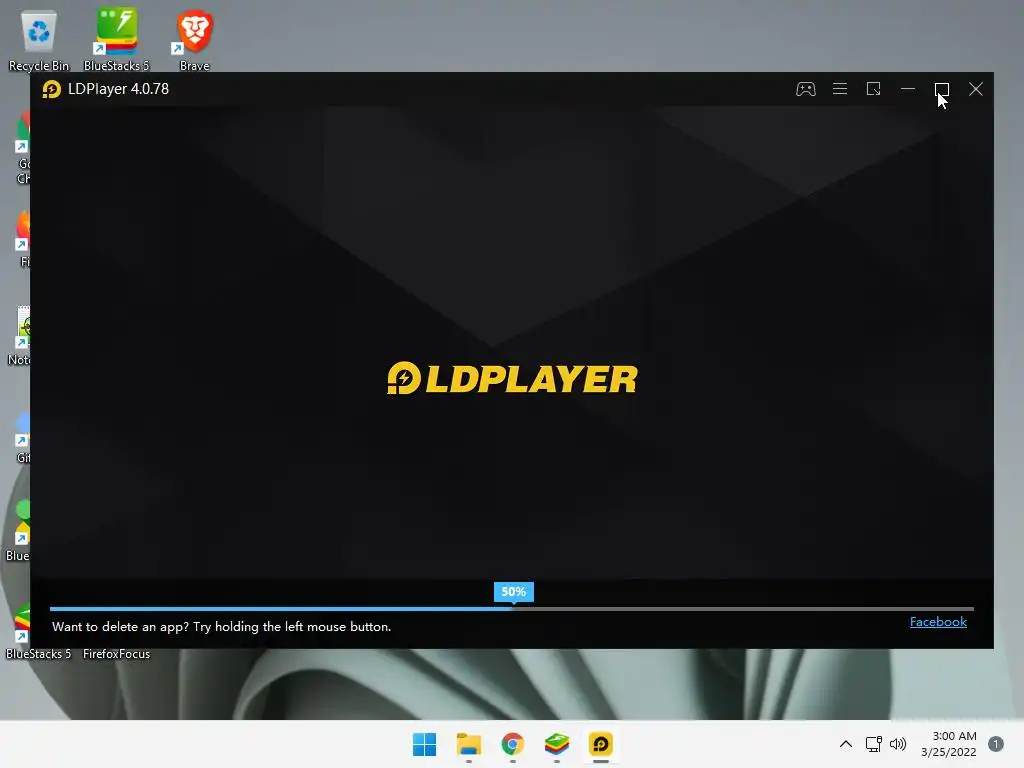Screen dimensions: 1024x768
Task: Minimize the LDPlayer window
Action: [x=908, y=89]
